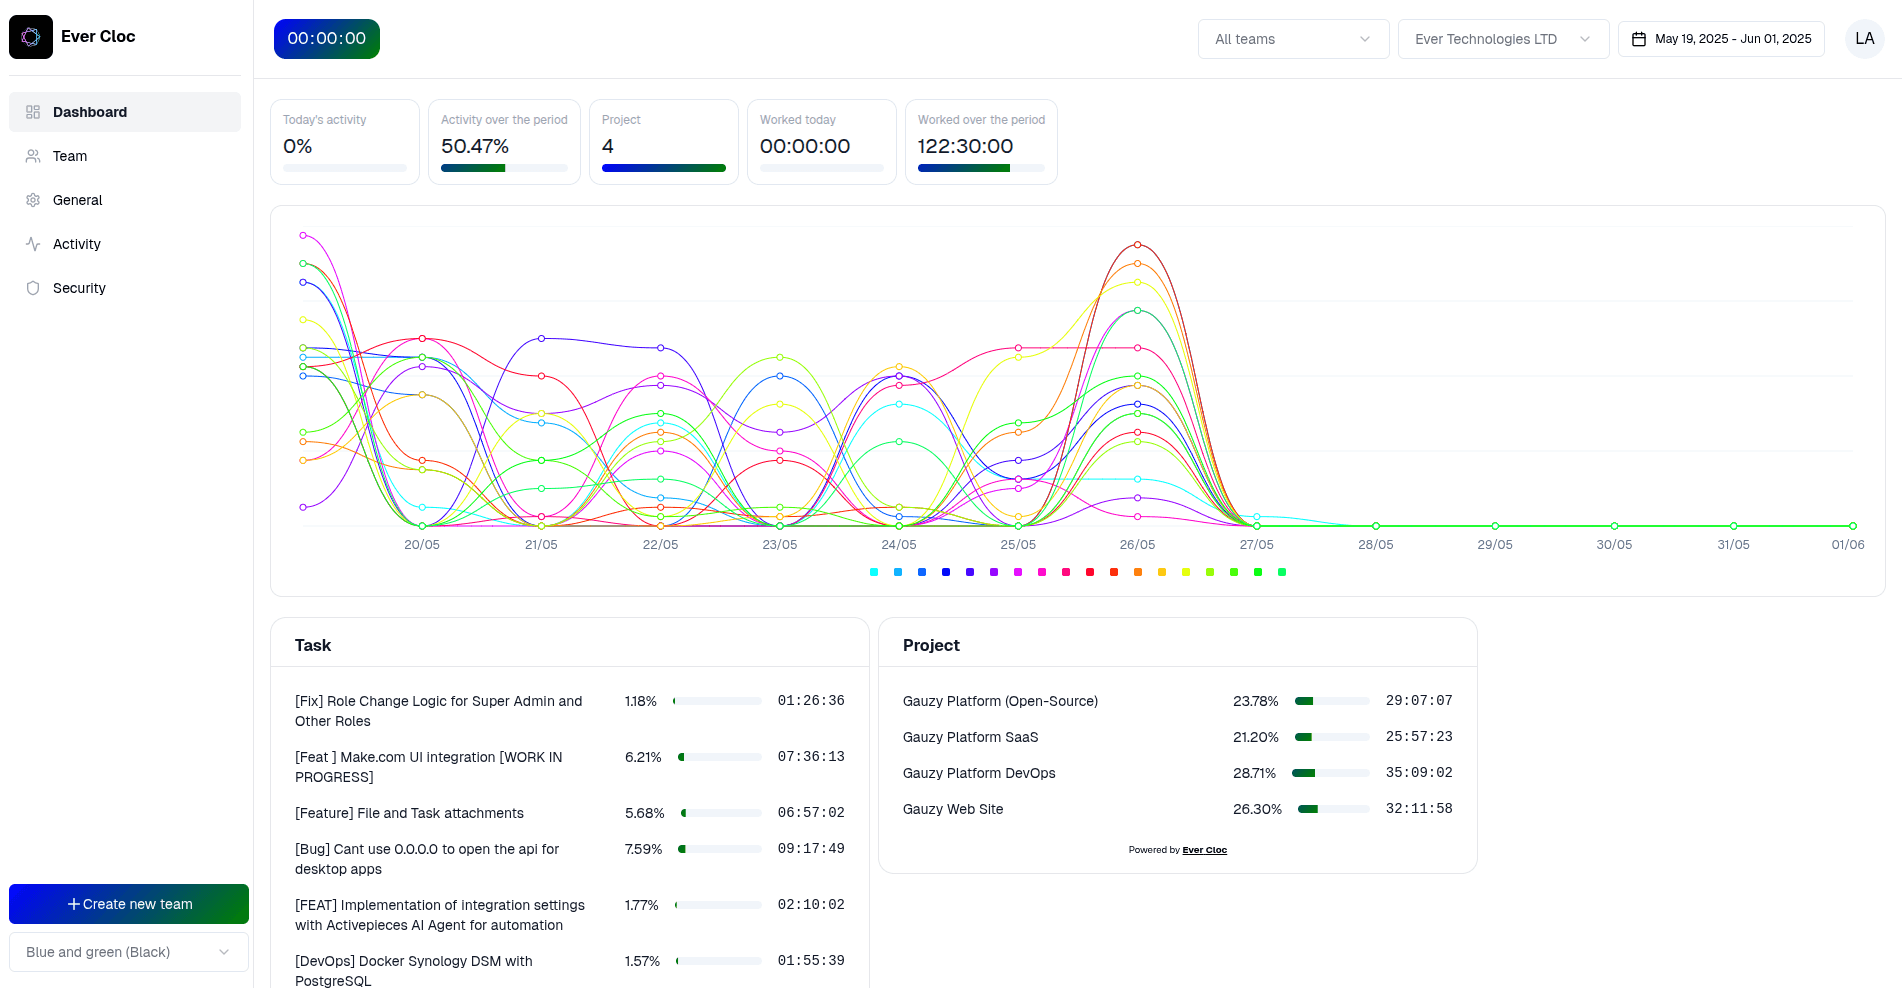Click the Ever Cloc logo
Viewport: 1902px width, 988px height.
[30, 36]
